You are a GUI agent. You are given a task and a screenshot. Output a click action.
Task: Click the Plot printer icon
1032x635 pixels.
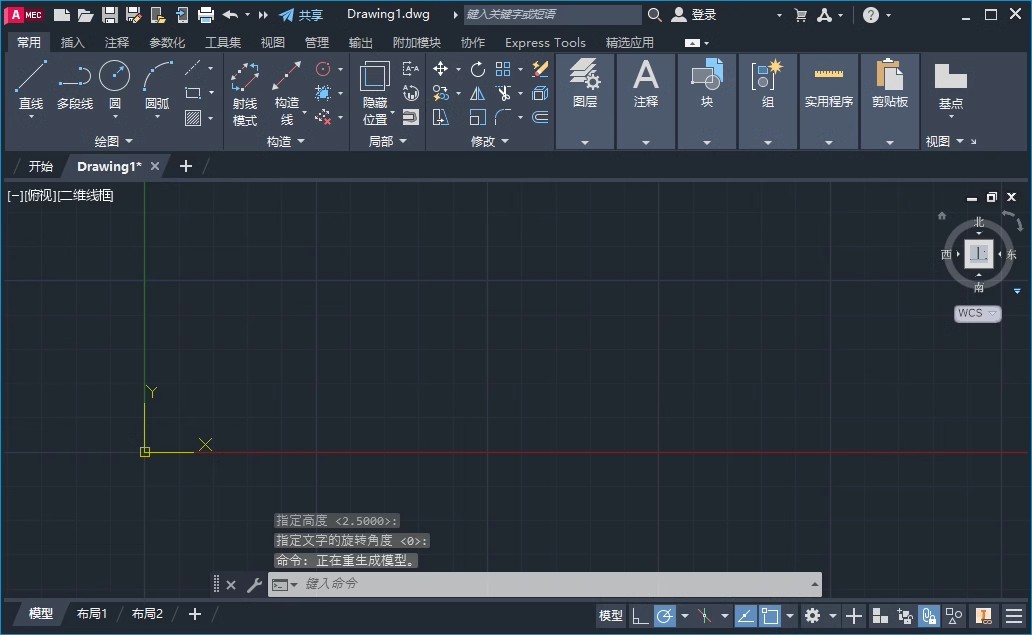tap(206, 14)
